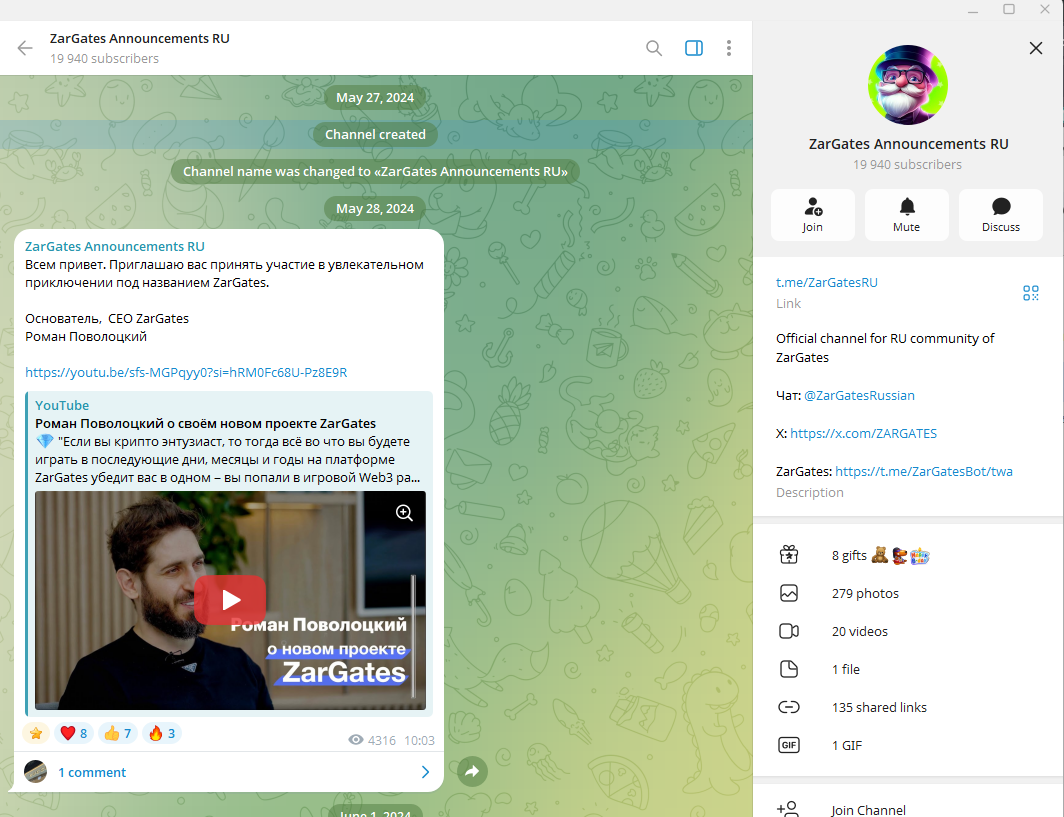Open the Discuss chat button
Image resolution: width=1064 pixels, height=817 pixels.
pos(1000,214)
